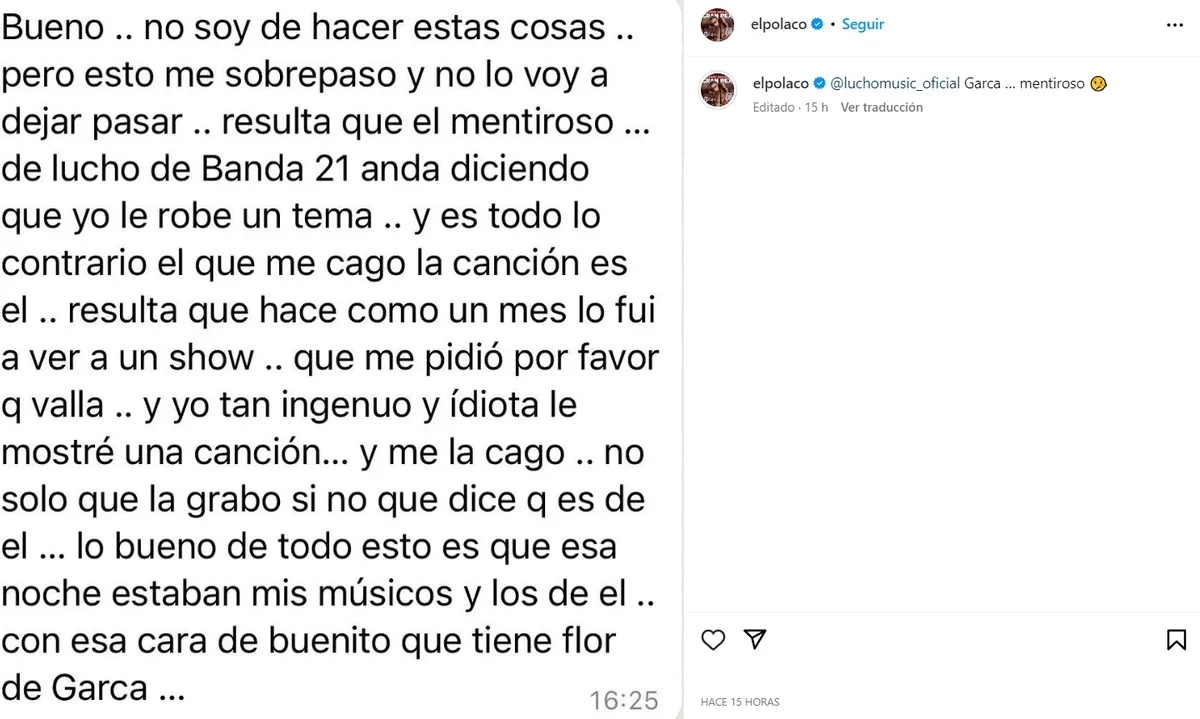Open the 'HACE 15 HORAS' post timestamp
The height and width of the screenshot is (719, 1200).
click(x=740, y=702)
